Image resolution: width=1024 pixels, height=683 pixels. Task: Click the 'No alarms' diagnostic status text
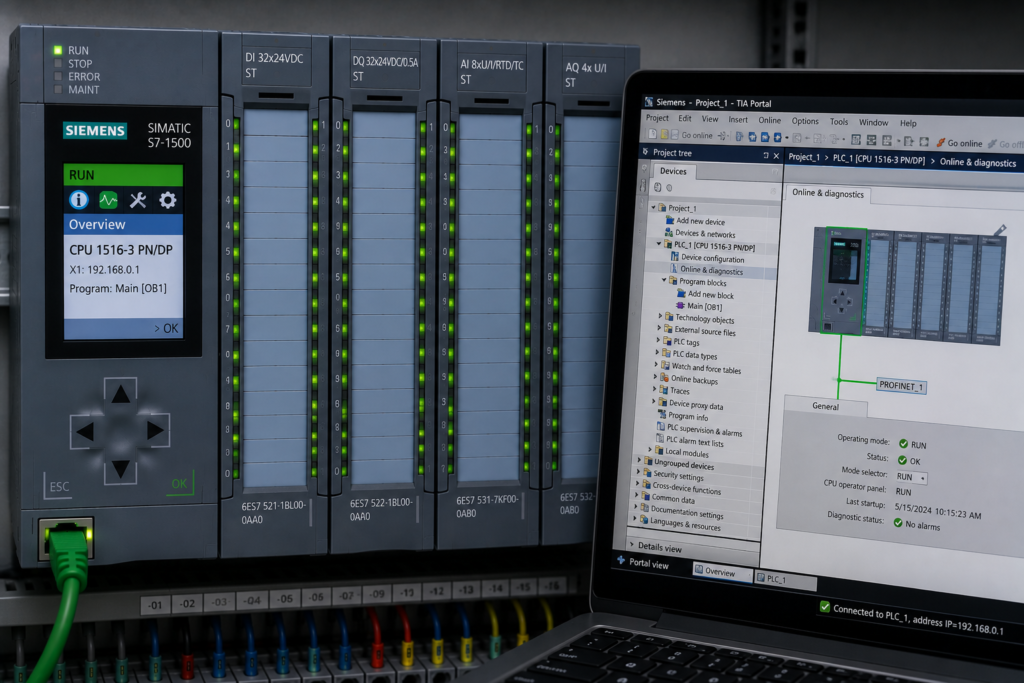pos(922,525)
